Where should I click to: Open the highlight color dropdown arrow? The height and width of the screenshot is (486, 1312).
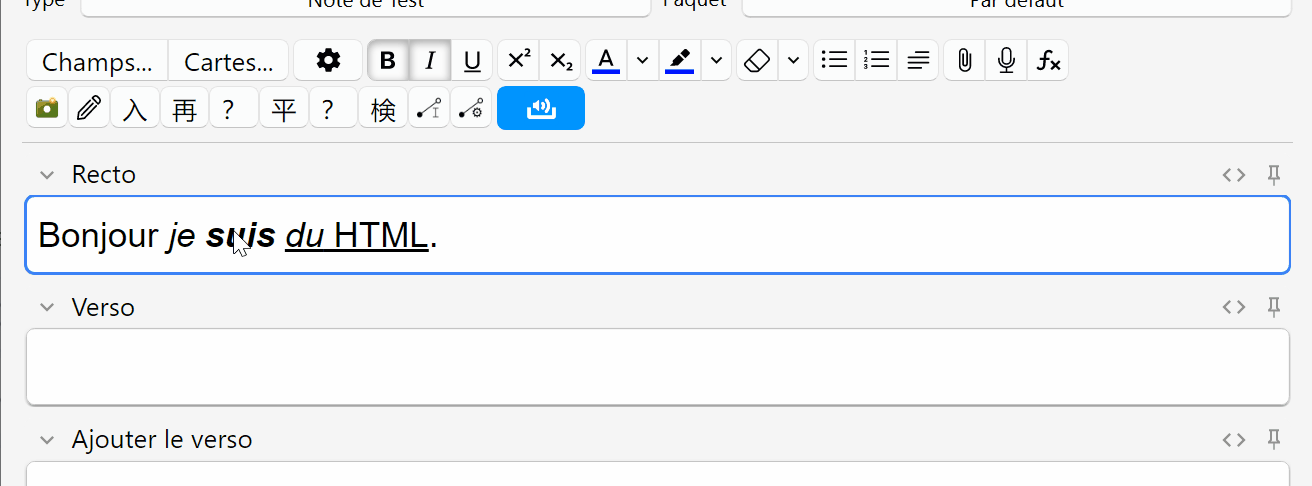coord(716,61)
